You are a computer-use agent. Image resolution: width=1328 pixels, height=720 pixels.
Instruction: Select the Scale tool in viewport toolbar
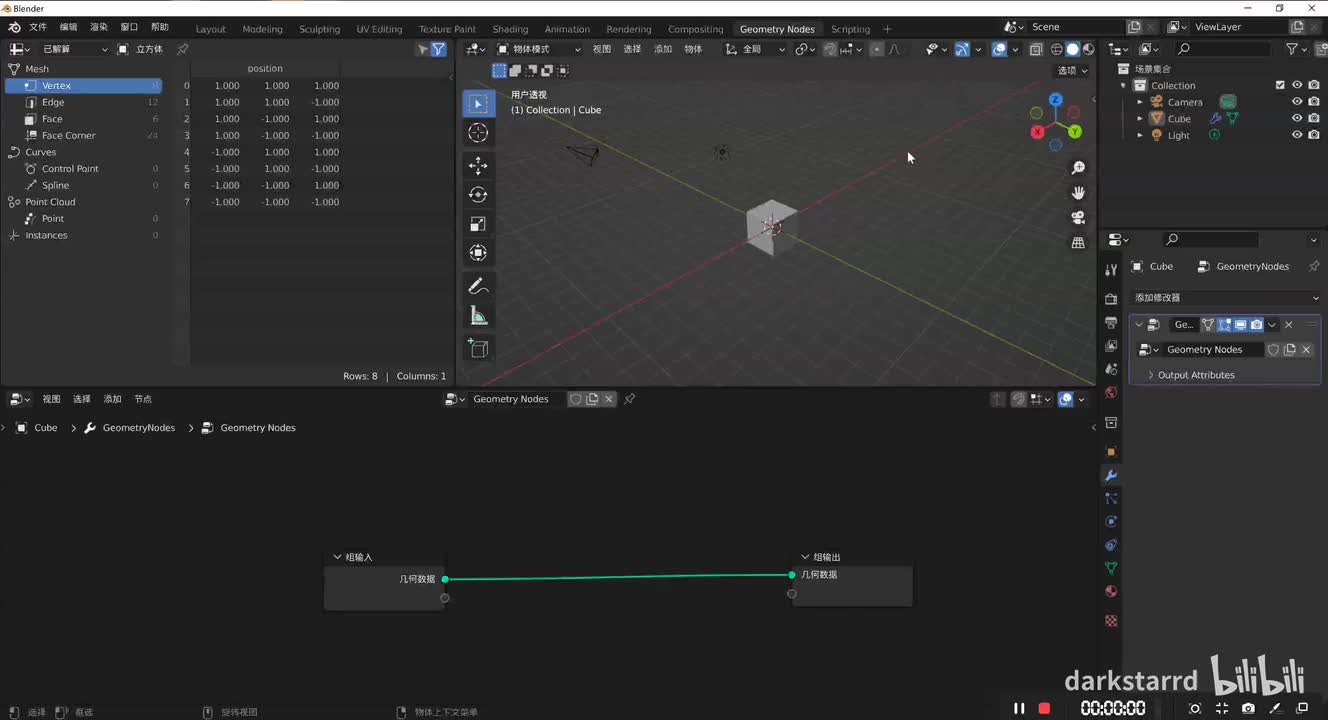click(x=478, y=224)
